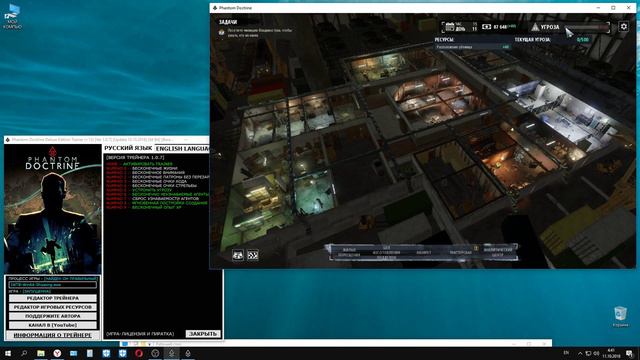Viewport: 640px width, 360px height.
Task: Open File Explorer from the taskbar
Action: click(x=41, y=353)
